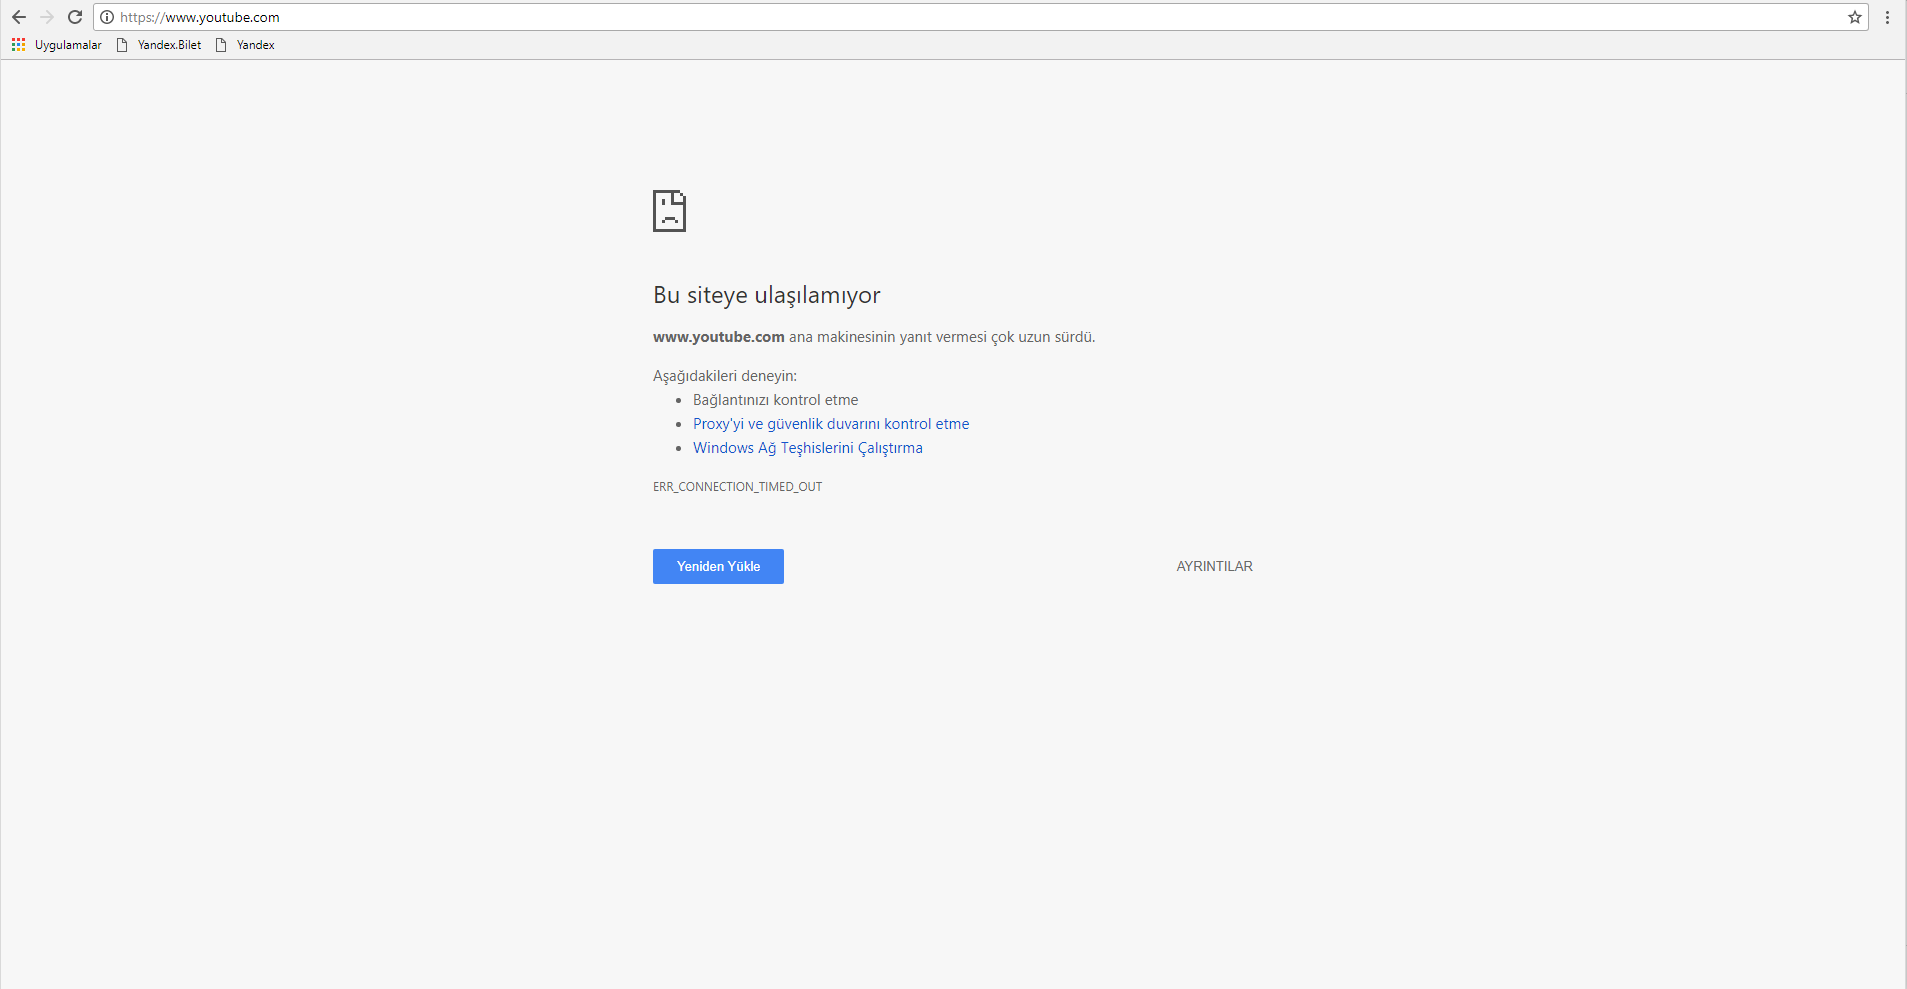
Task: Go back using the back arrow
Action: (19, 17)
